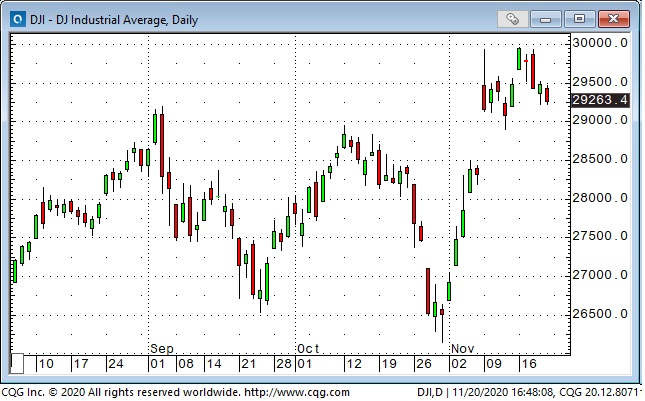Click date label 24 on time axis
Image resolution: width=645 pixels, height=401 pixels.
tap(116, 364)
